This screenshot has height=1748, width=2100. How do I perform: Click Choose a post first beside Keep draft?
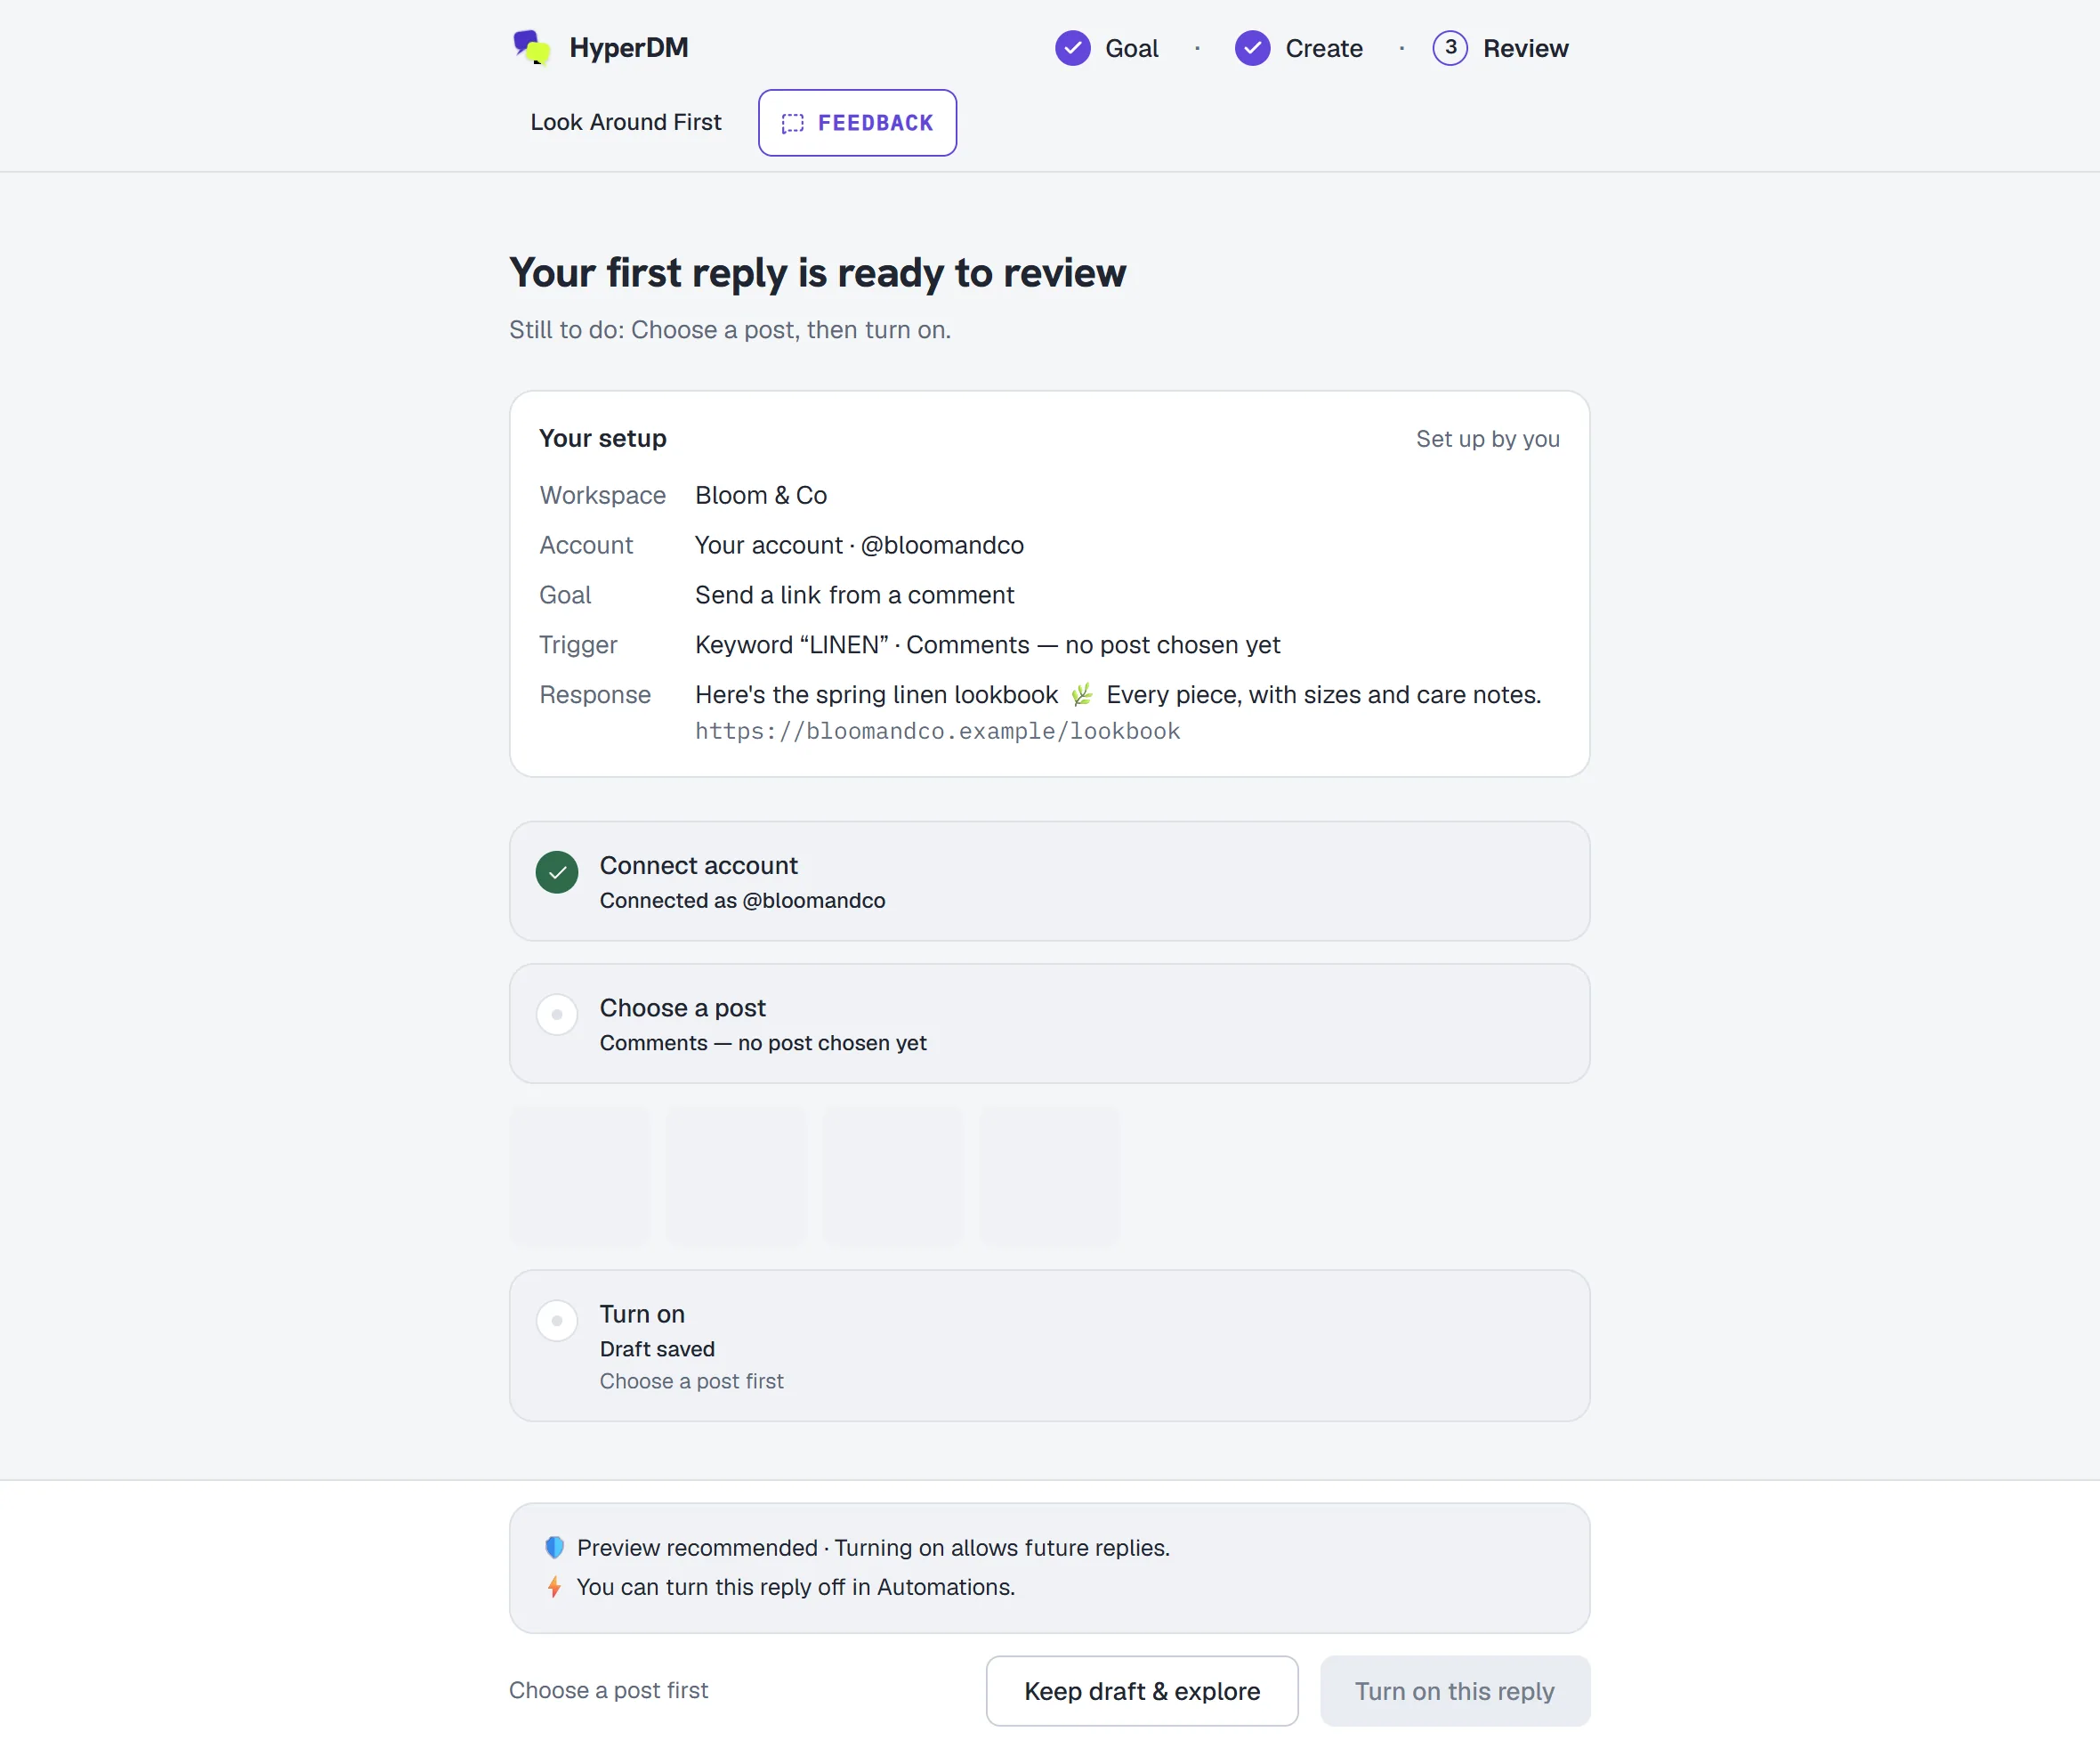[608, 1690]
